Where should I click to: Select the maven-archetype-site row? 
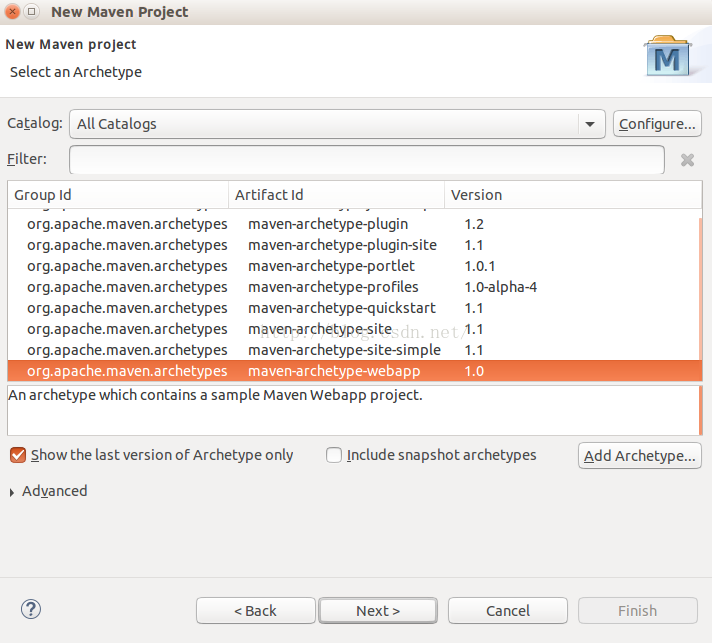pos(353,329)
